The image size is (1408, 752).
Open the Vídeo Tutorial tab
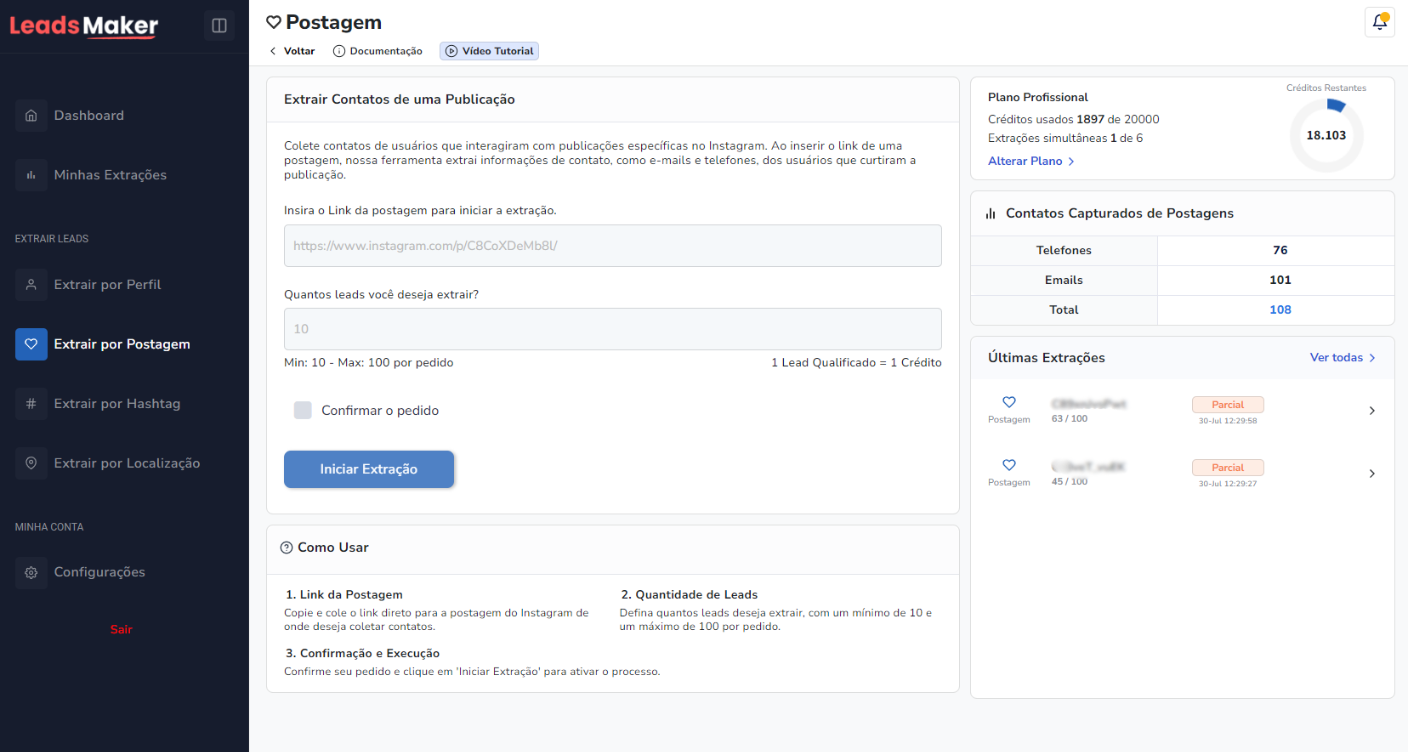(488, 50)
